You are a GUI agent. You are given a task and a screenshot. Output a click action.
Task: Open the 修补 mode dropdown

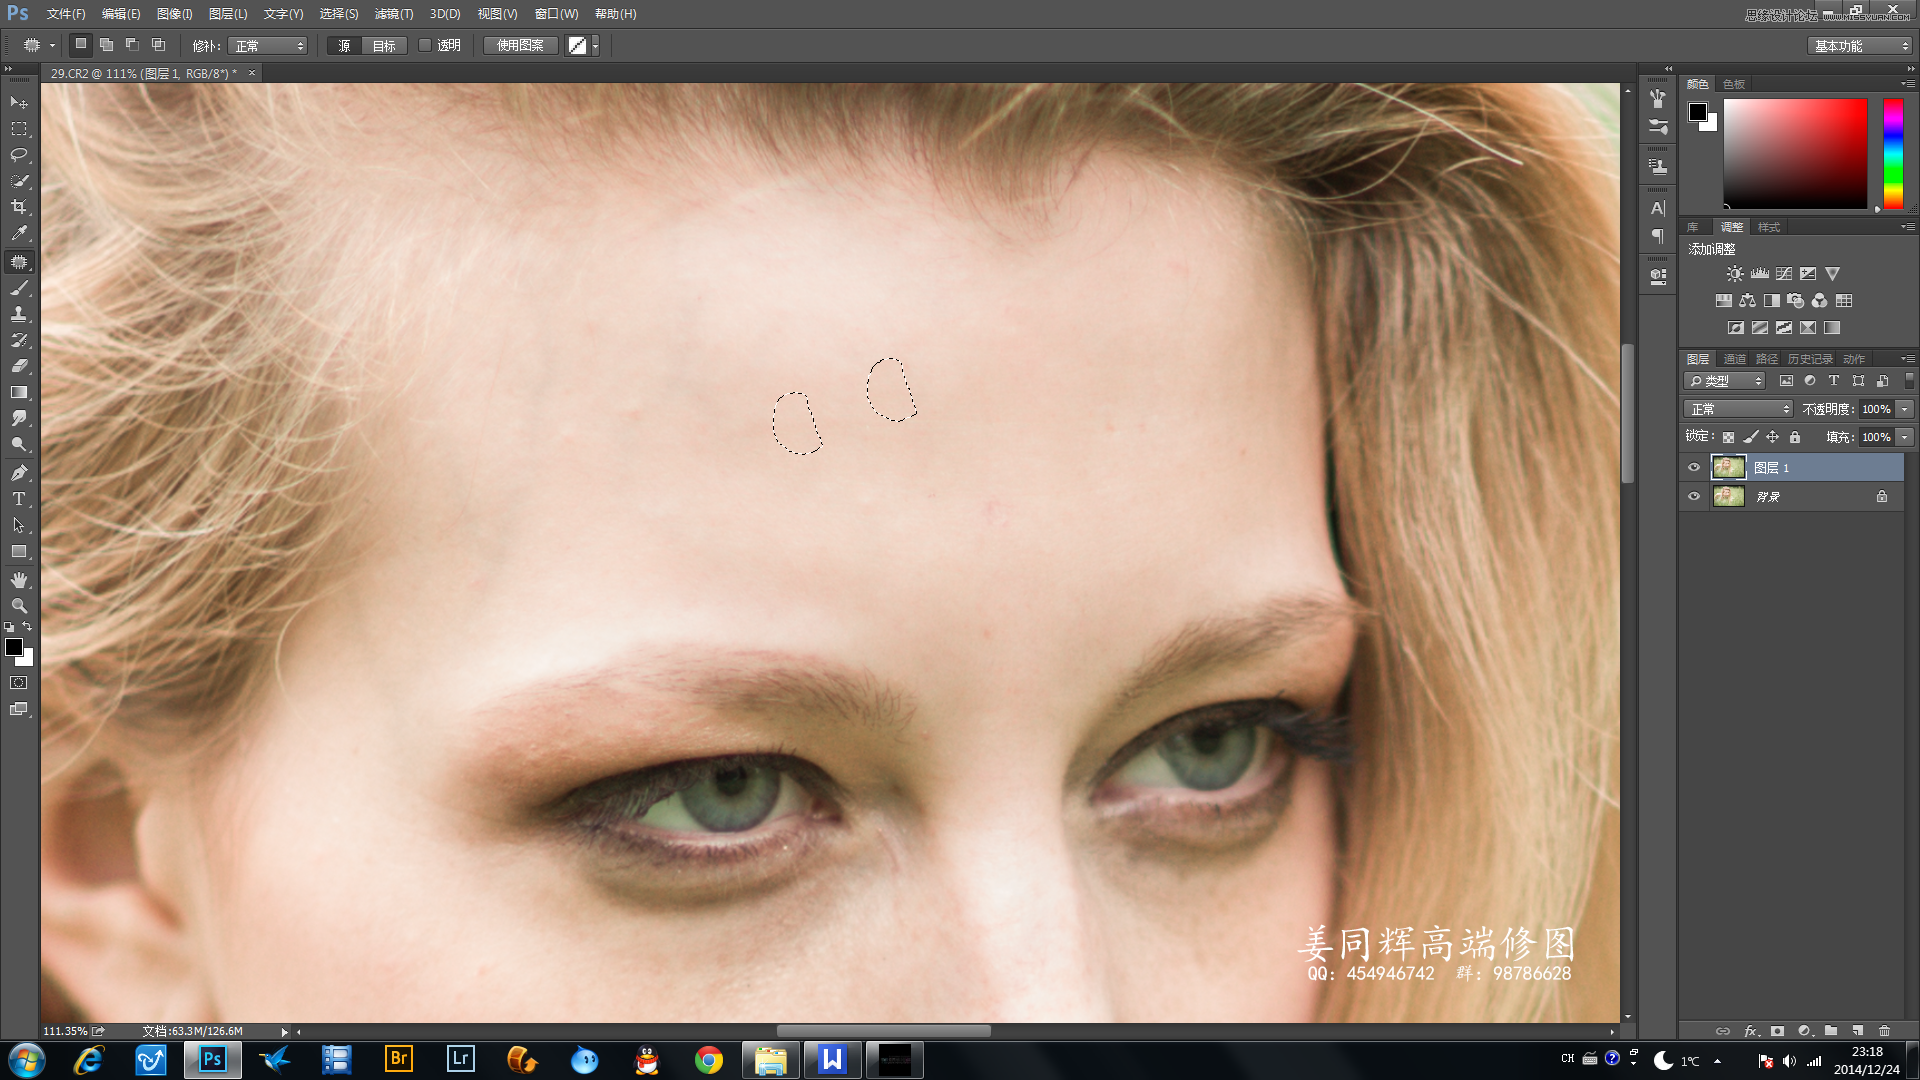(x=268, y=46)
